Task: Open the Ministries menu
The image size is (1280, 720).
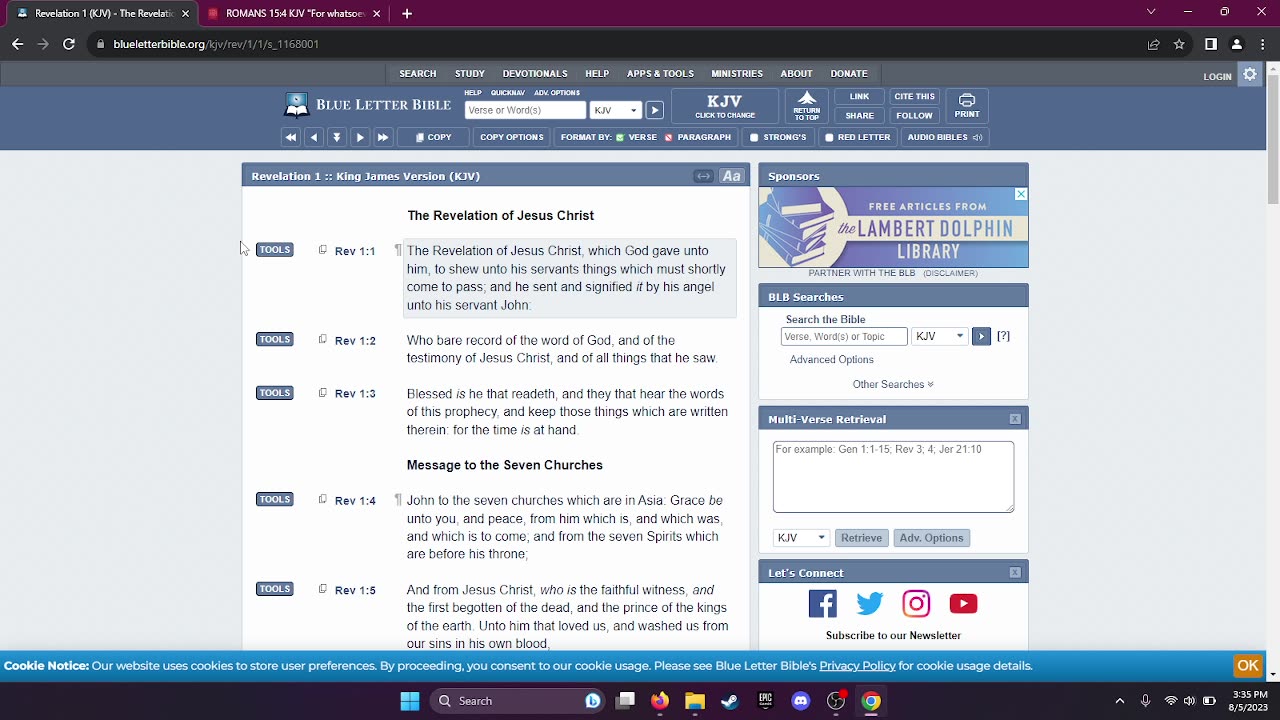Action: [x=737, y=74]
